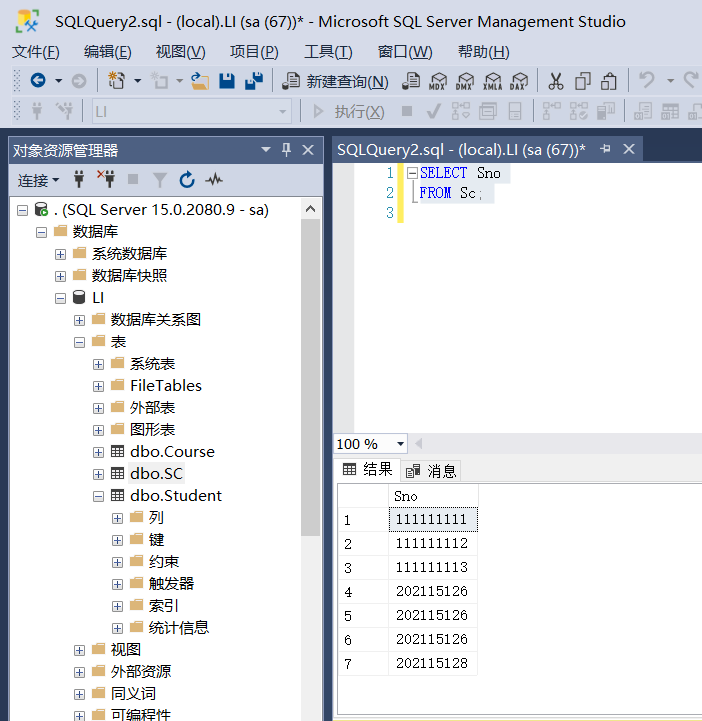The image size is (702, 721).
Task: Open a new DMX query
Action: (x=464, y=81)
